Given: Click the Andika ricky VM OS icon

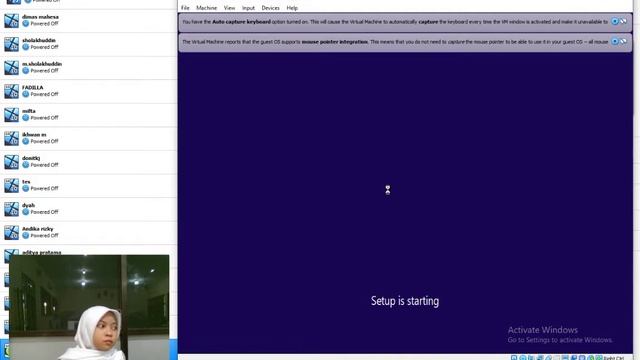Looking at the screenshot, I should (11, 233).
